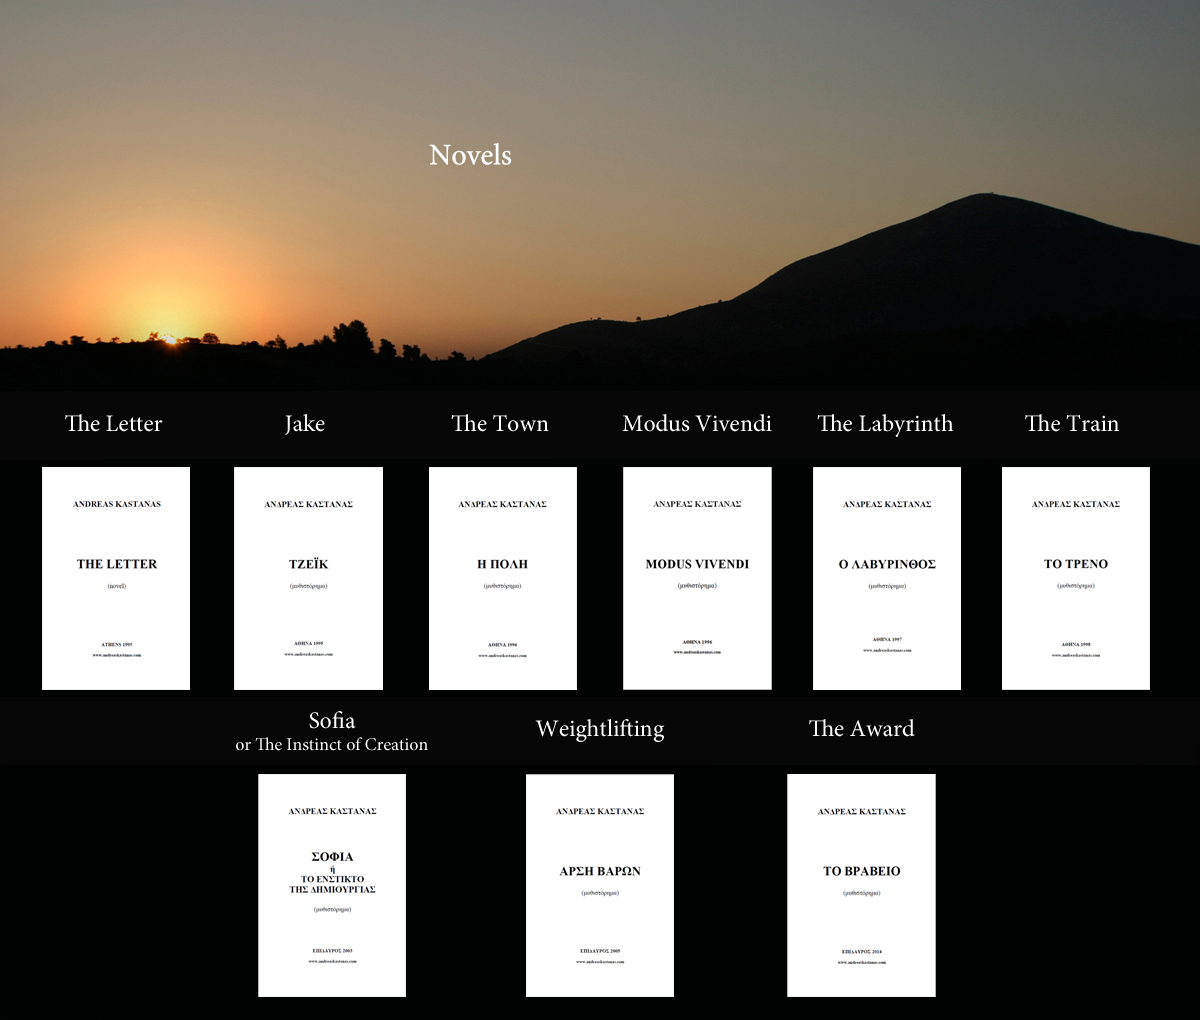Open the 'Jake' title link
Image resolution: width=1200 pixels, height=1020 pixels.
point(305,424)
